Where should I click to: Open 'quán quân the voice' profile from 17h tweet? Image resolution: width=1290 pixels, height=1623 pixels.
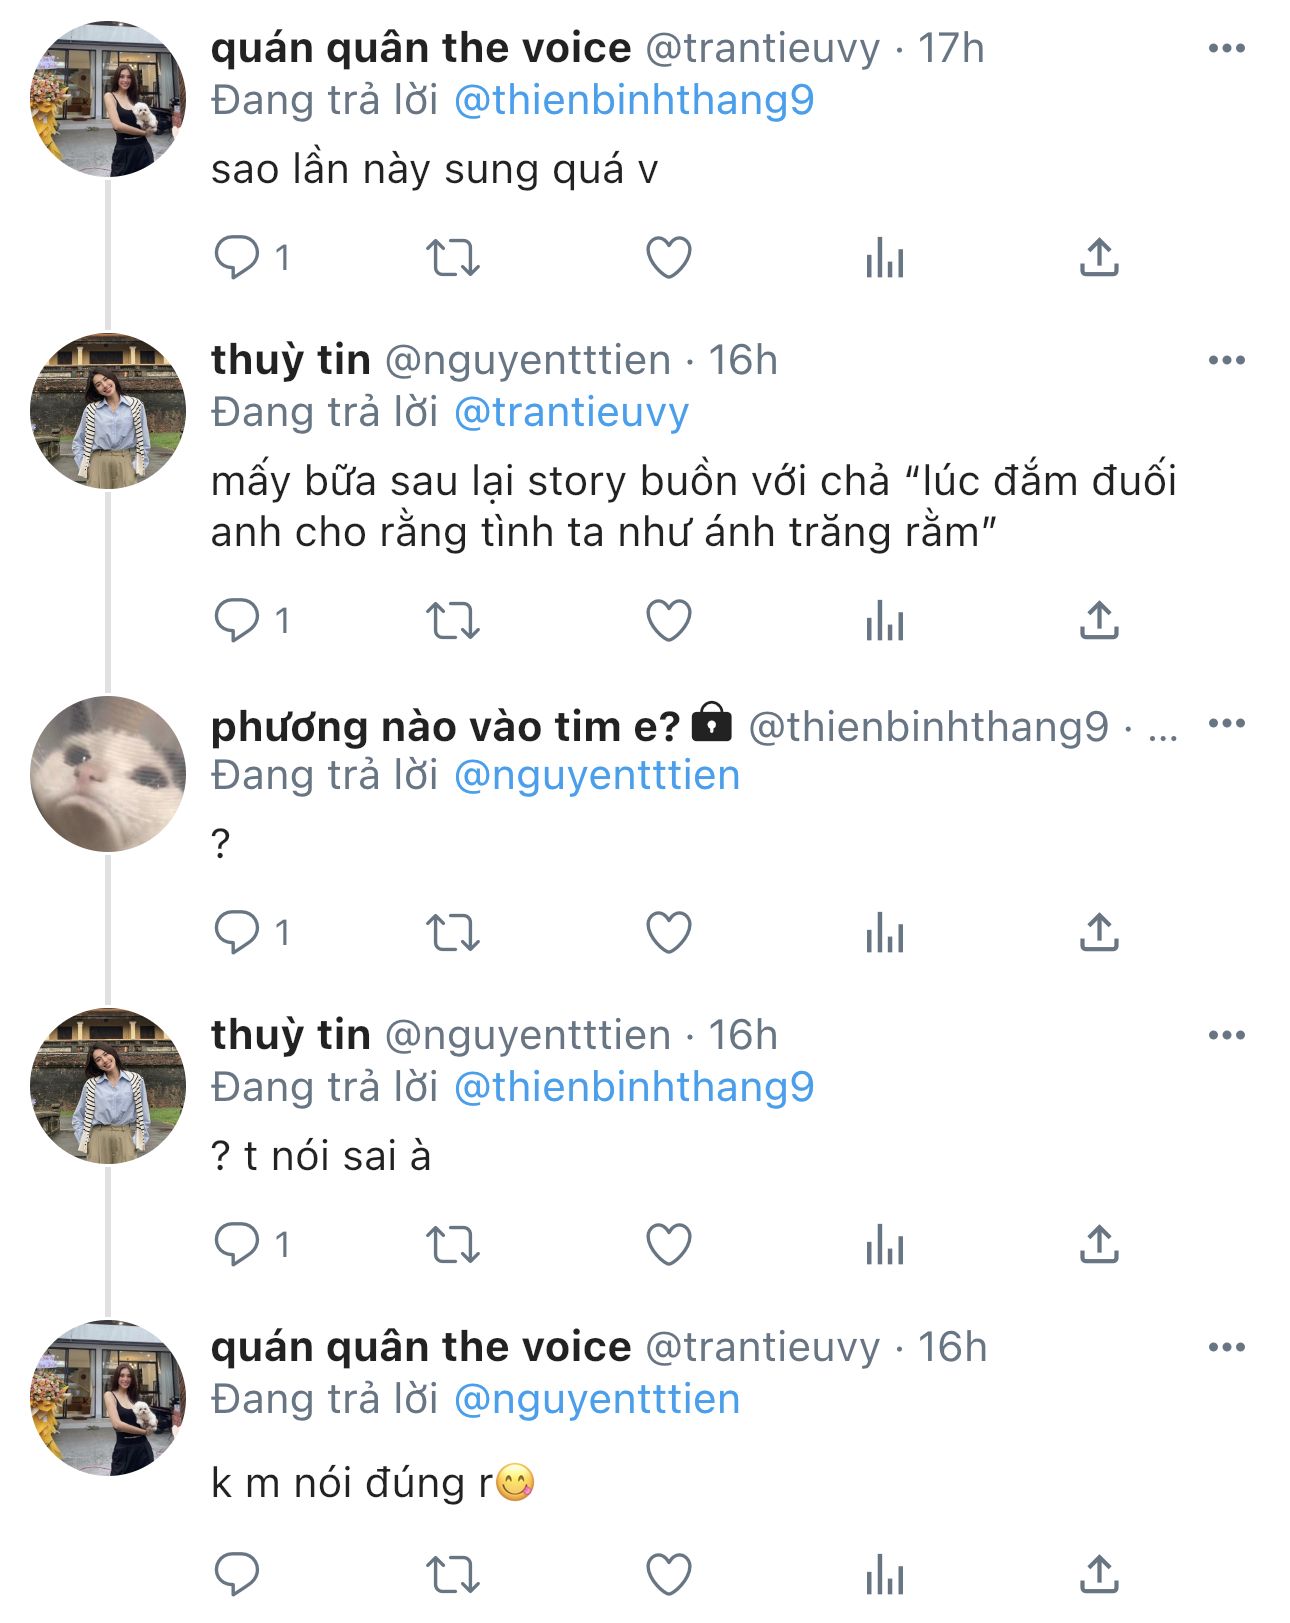(x=420, y=48)
